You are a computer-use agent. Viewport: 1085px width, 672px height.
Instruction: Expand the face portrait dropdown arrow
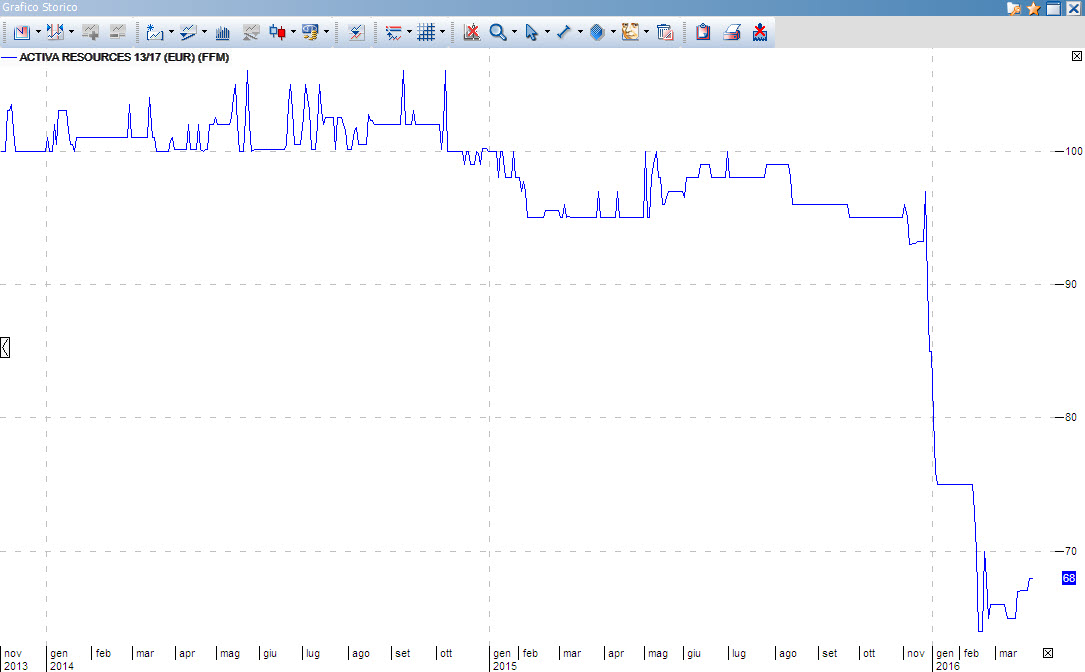tap(646, 32)
